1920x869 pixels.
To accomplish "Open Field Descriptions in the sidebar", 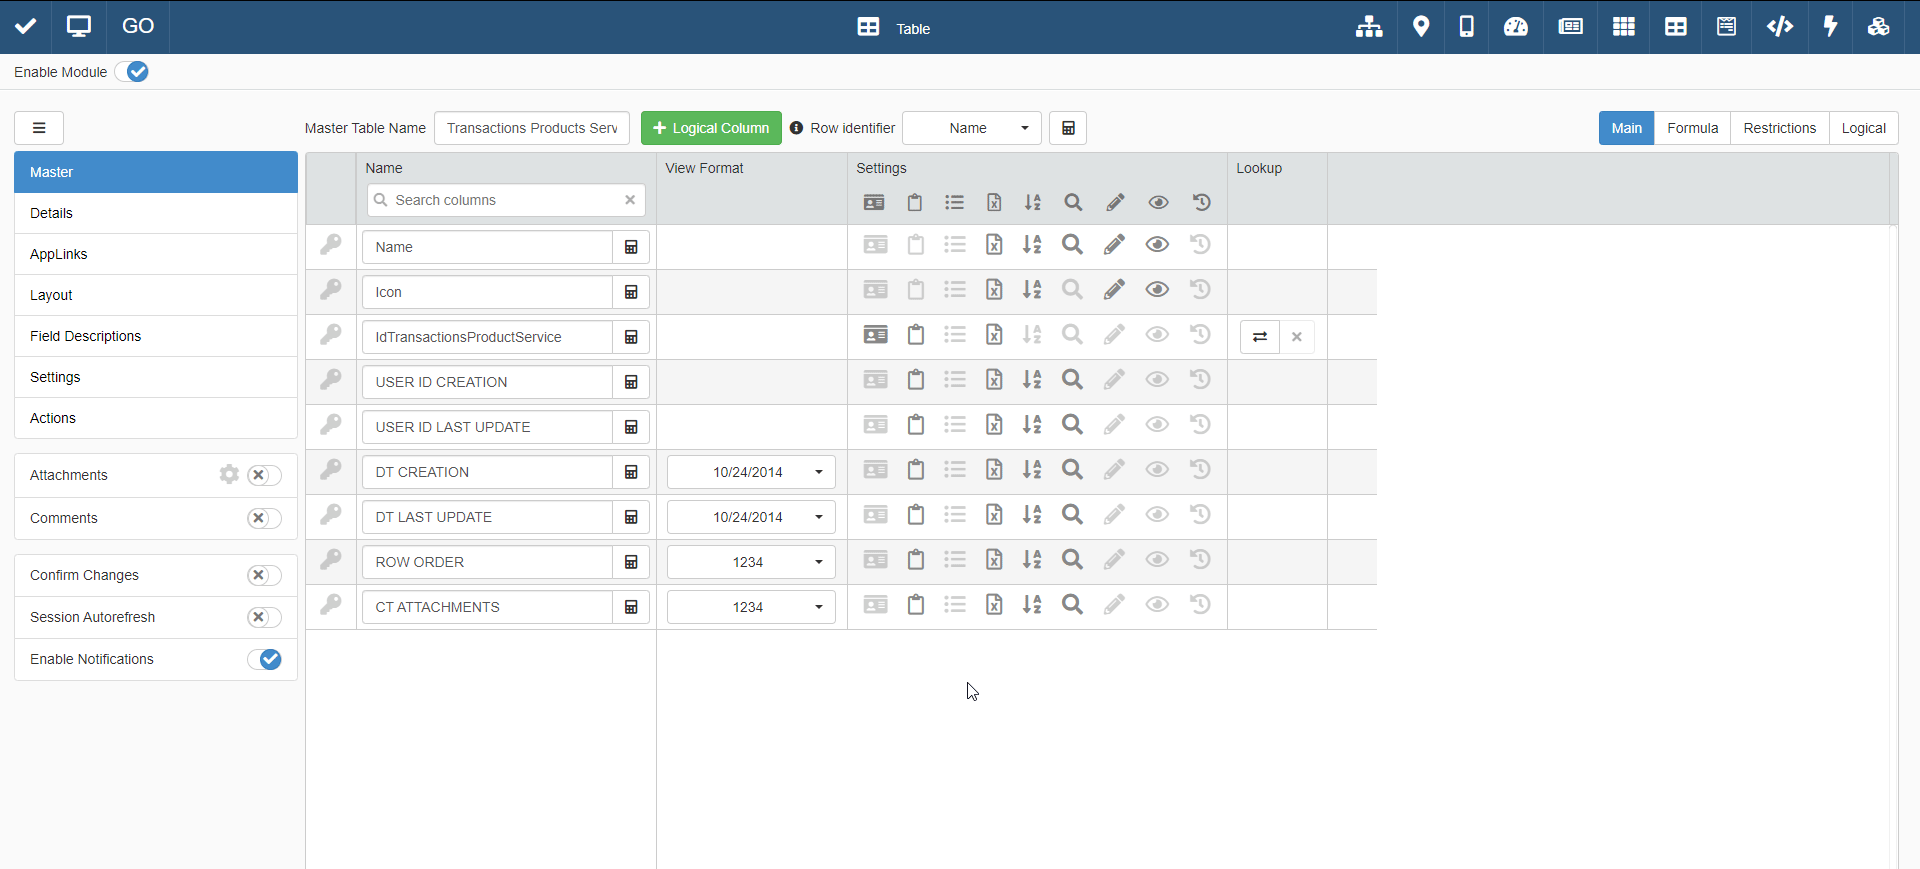I will tap(86, 336).
